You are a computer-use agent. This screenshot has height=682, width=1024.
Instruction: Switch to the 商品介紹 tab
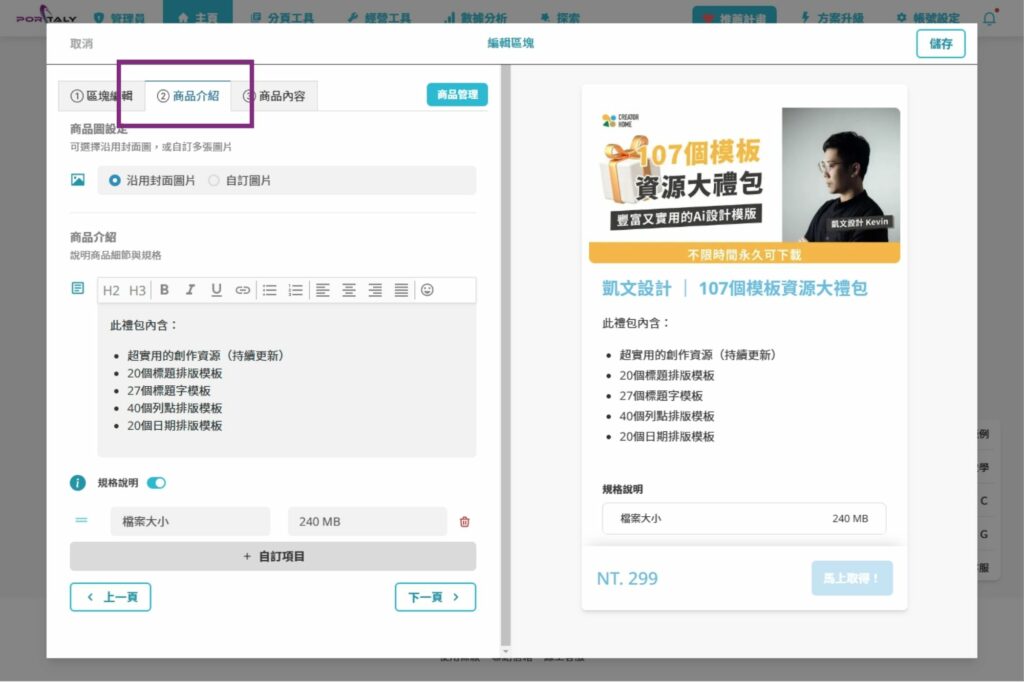pos(188,96)
